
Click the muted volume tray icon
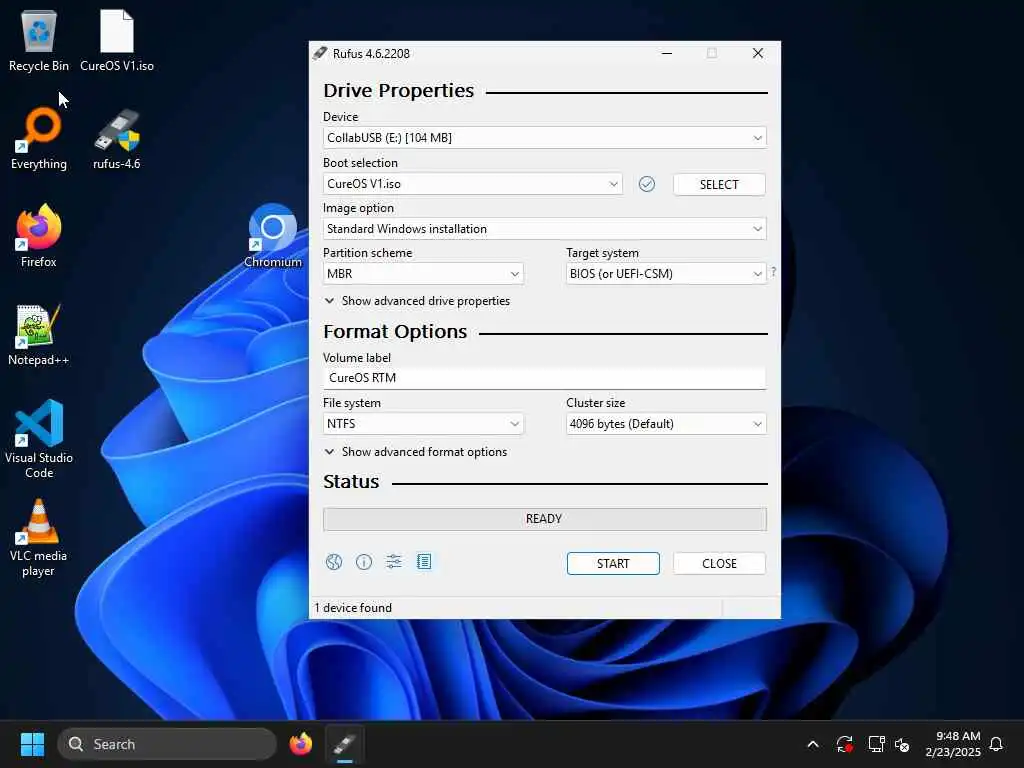click(x=902, y=744)
